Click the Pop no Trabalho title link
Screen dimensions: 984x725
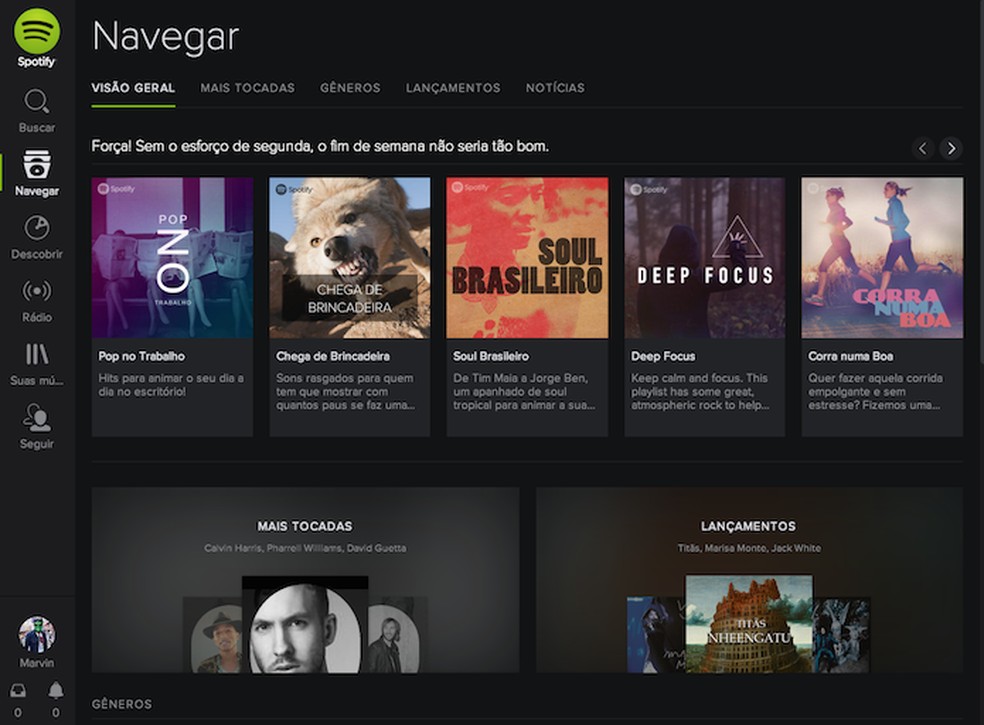[x=141, y=356]
